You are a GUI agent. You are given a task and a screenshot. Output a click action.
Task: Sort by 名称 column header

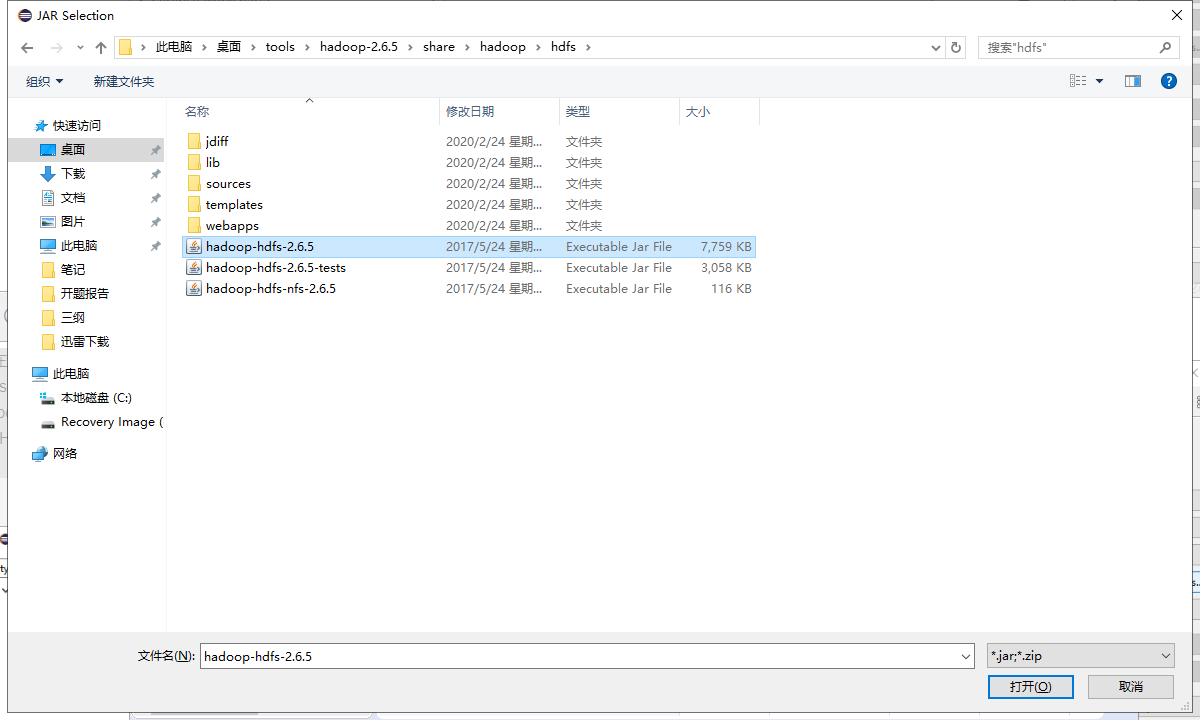pos(197,111)
